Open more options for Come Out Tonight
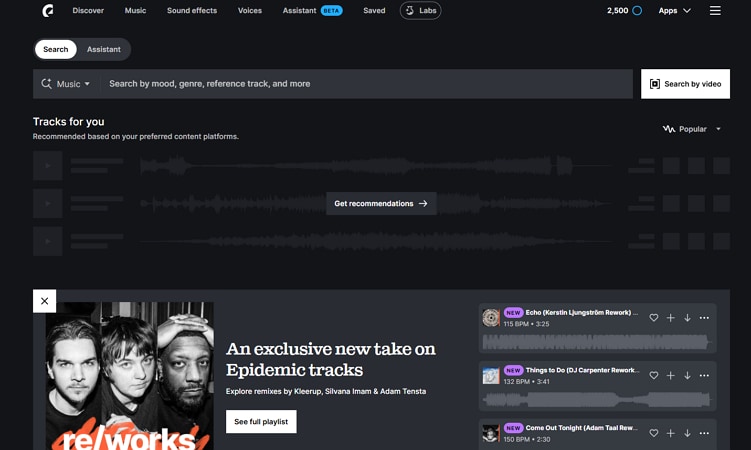Image resolution: width=751 pixels, height=450 pixels. (x=704, y=433)
